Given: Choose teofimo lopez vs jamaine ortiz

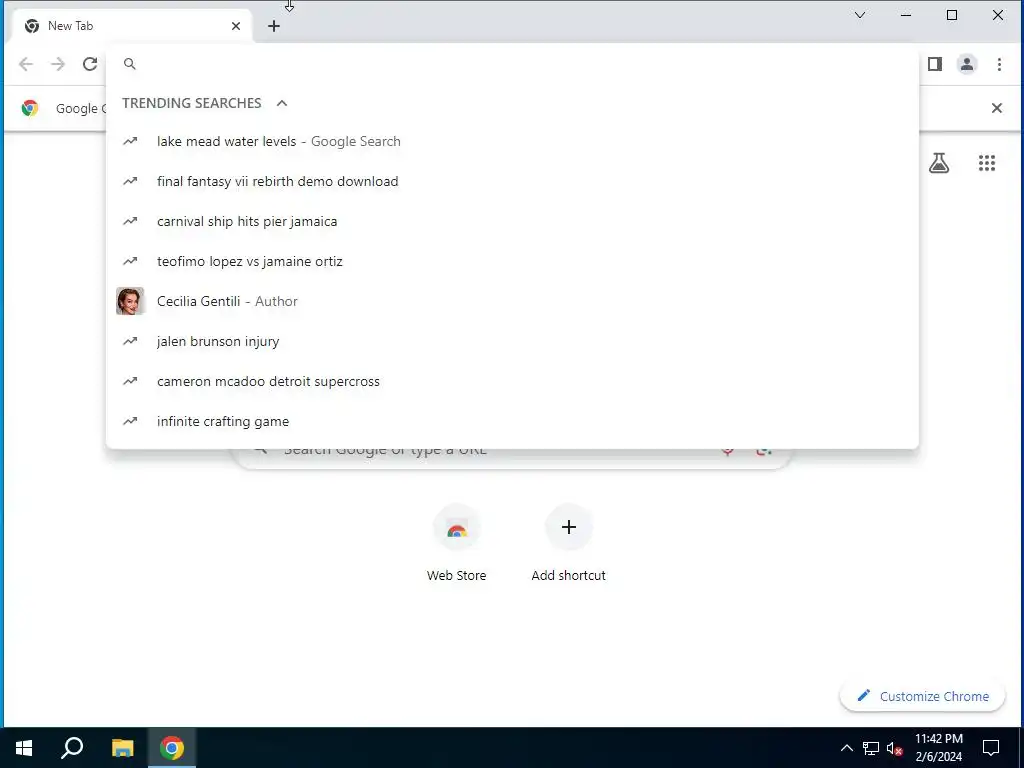Looking at the screenshot, I should tap(512, 261).
